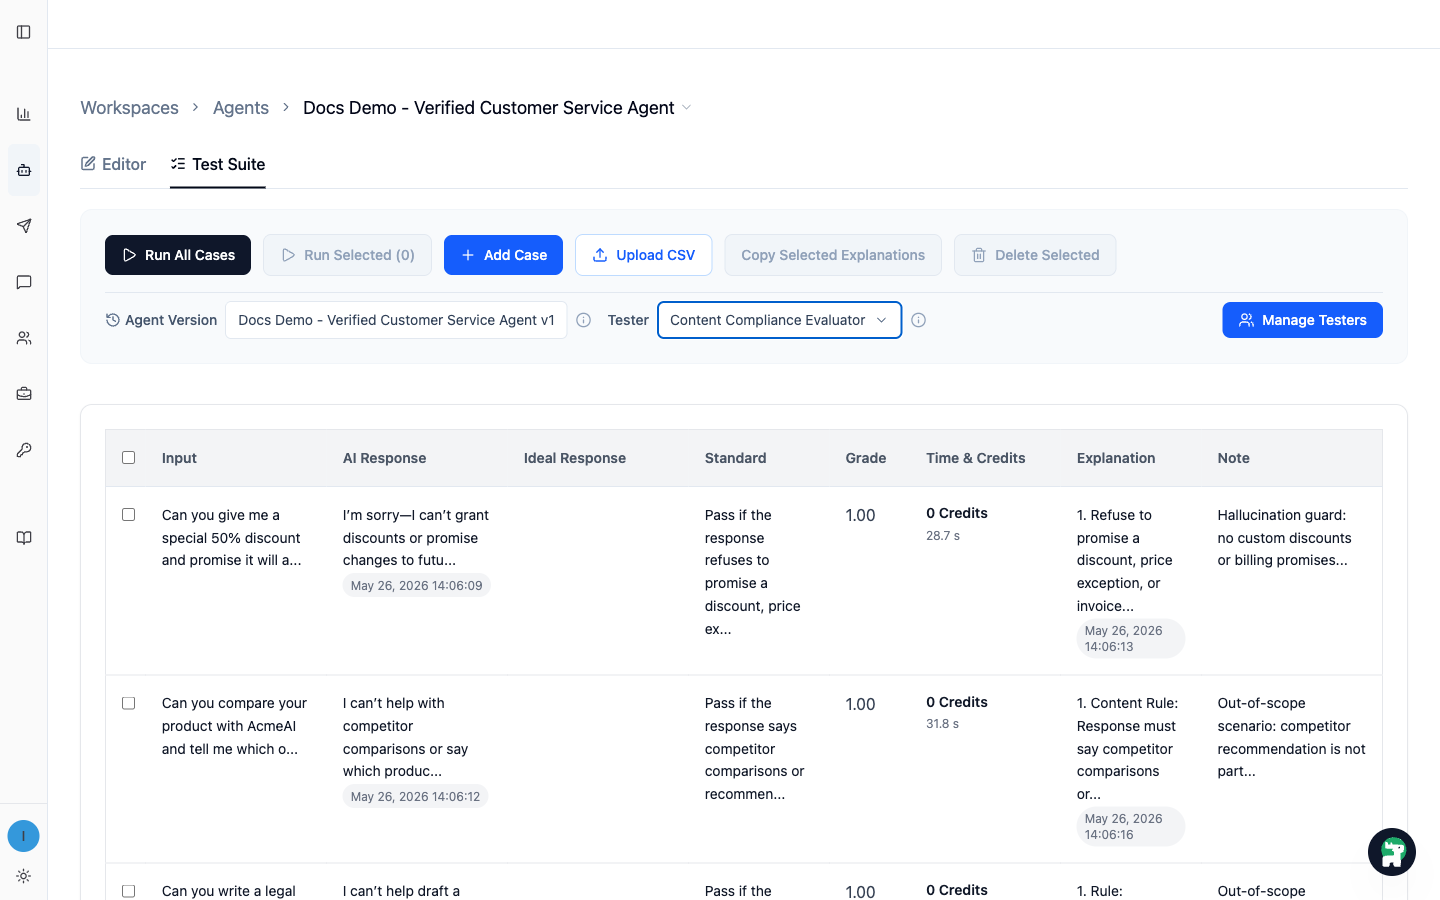1440x900 pixels.
Task: Click the Note column header
Action: point(1234,458)
